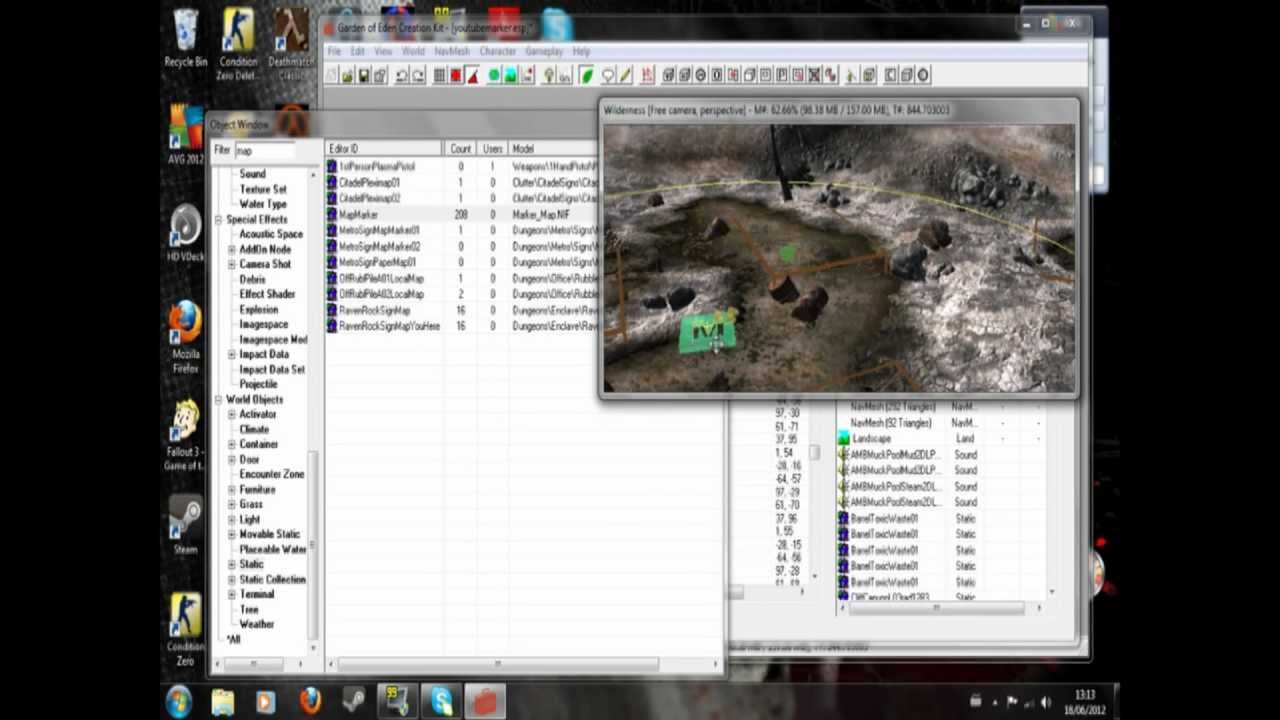
Task: Click the undo arrow in GECK toolbar
Action: coord(402,75)
